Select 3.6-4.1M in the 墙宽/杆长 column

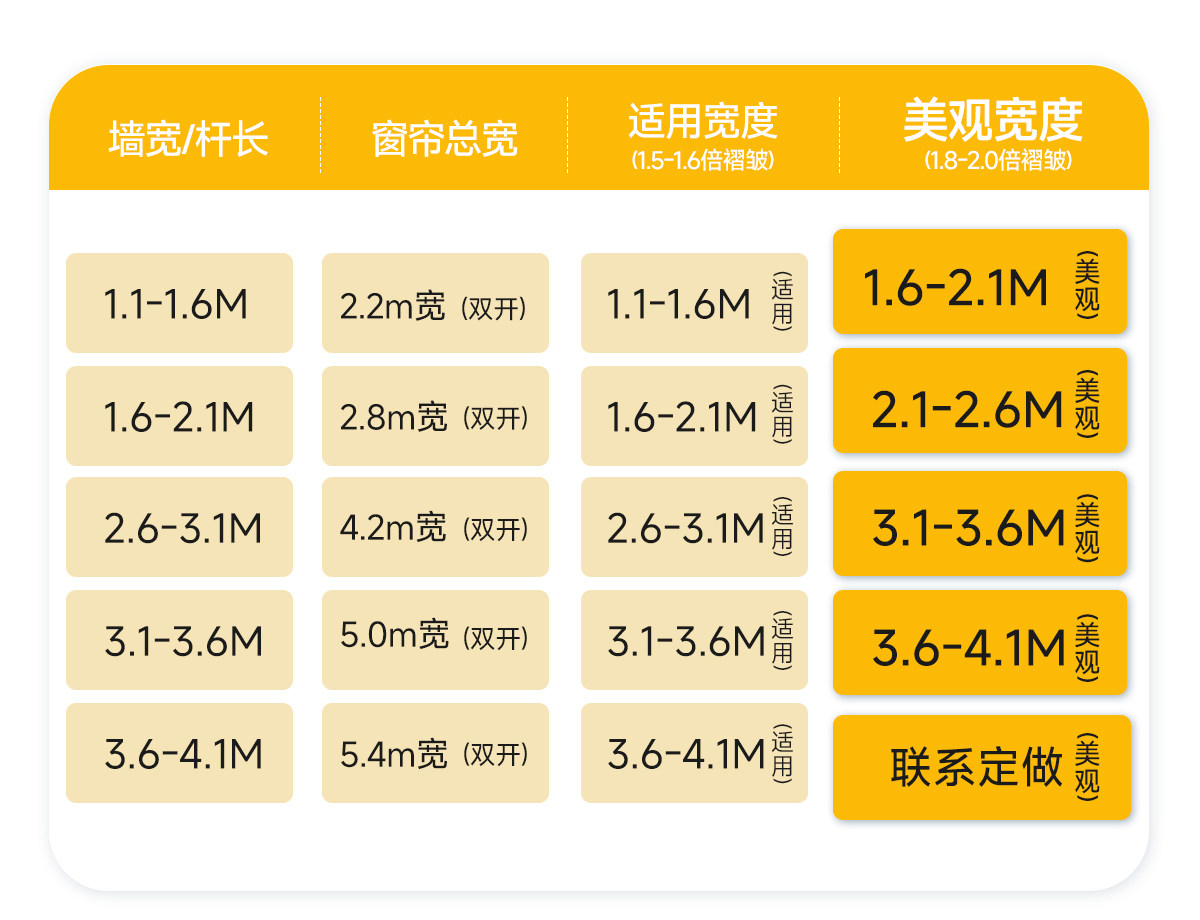tap(180, 753)
